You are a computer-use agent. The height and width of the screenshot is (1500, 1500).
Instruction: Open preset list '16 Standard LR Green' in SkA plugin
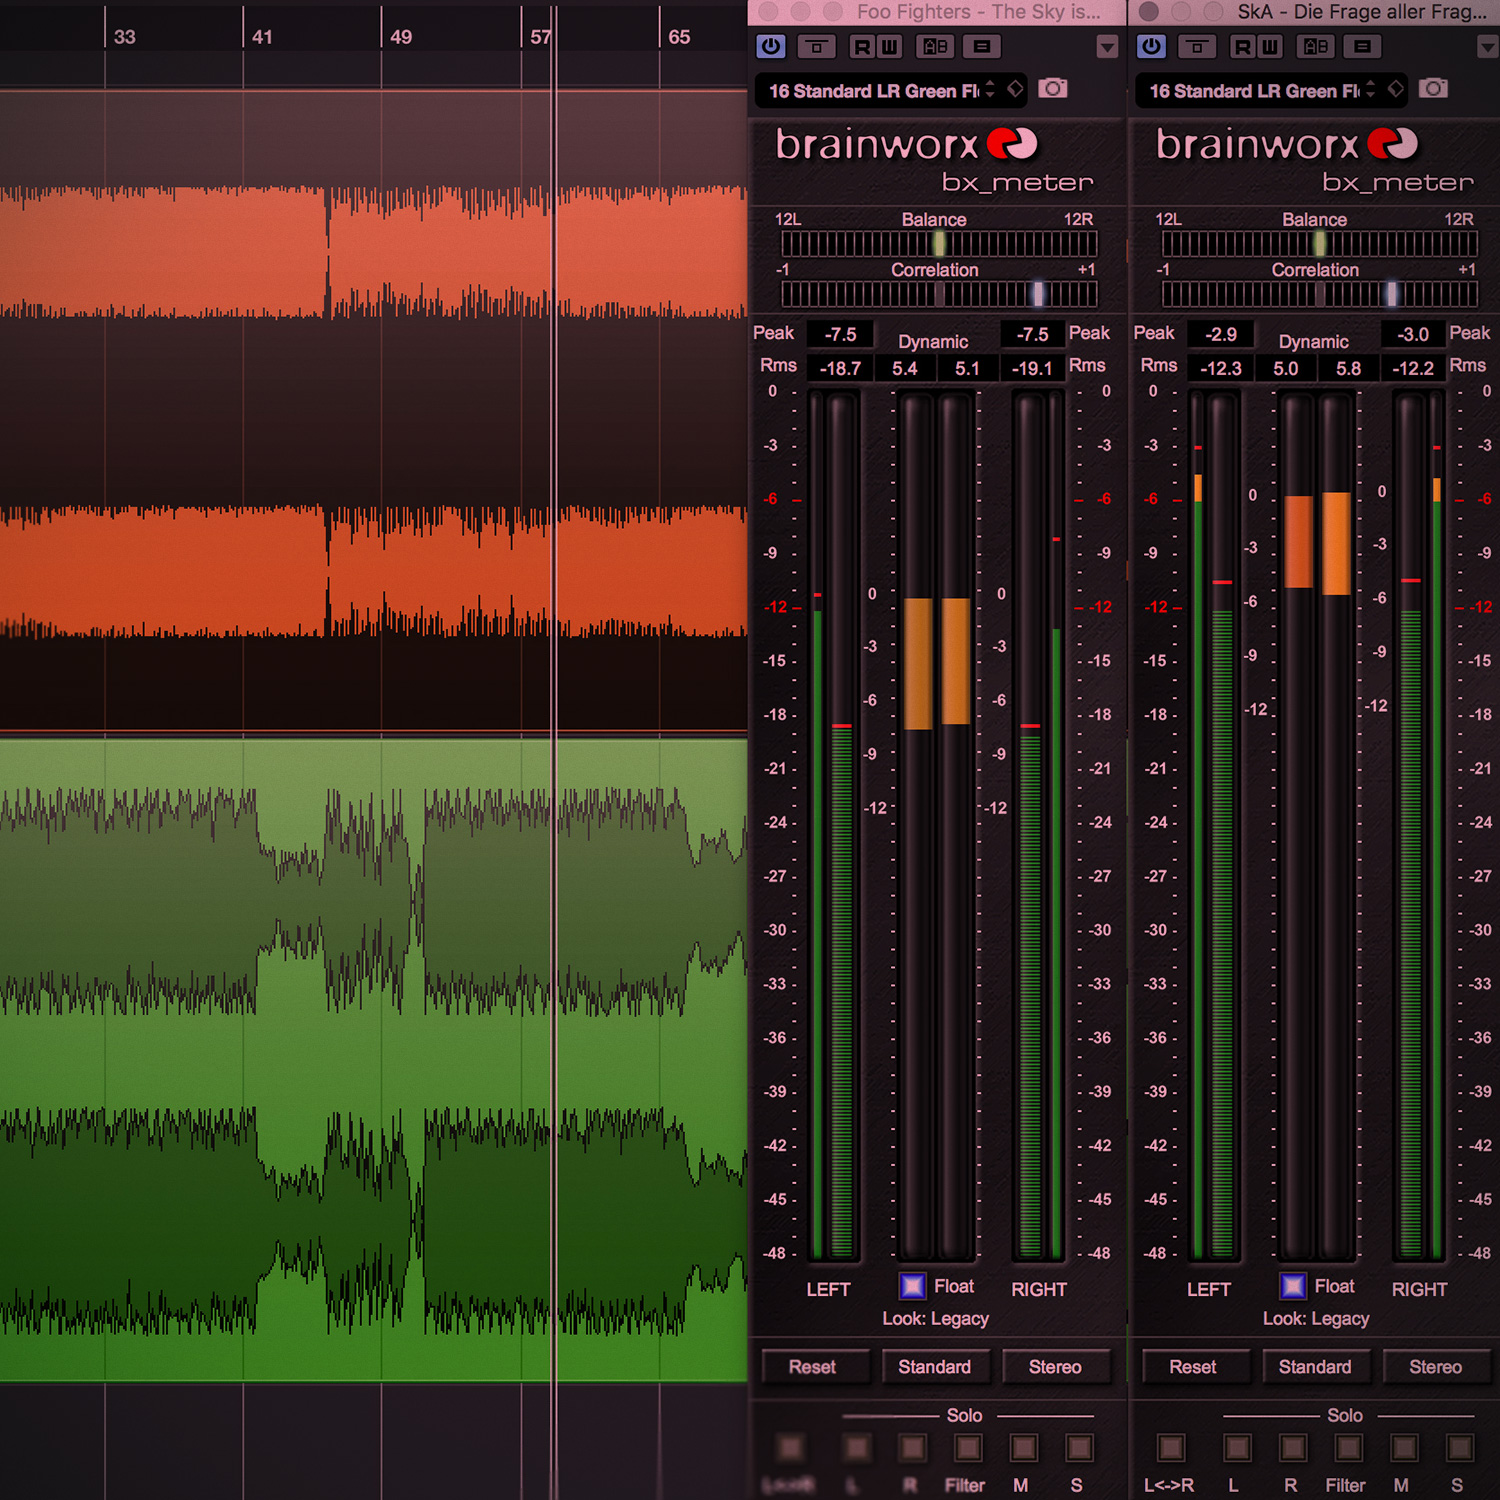[1254, 91]
